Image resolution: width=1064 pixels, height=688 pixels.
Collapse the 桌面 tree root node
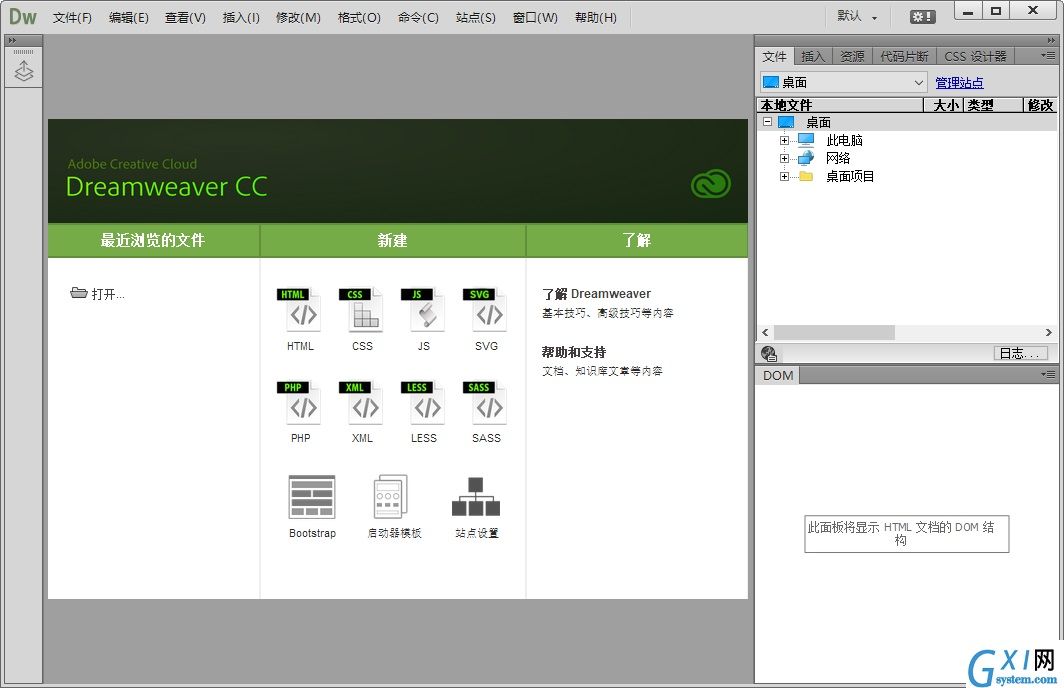click(x=767, y=122)
